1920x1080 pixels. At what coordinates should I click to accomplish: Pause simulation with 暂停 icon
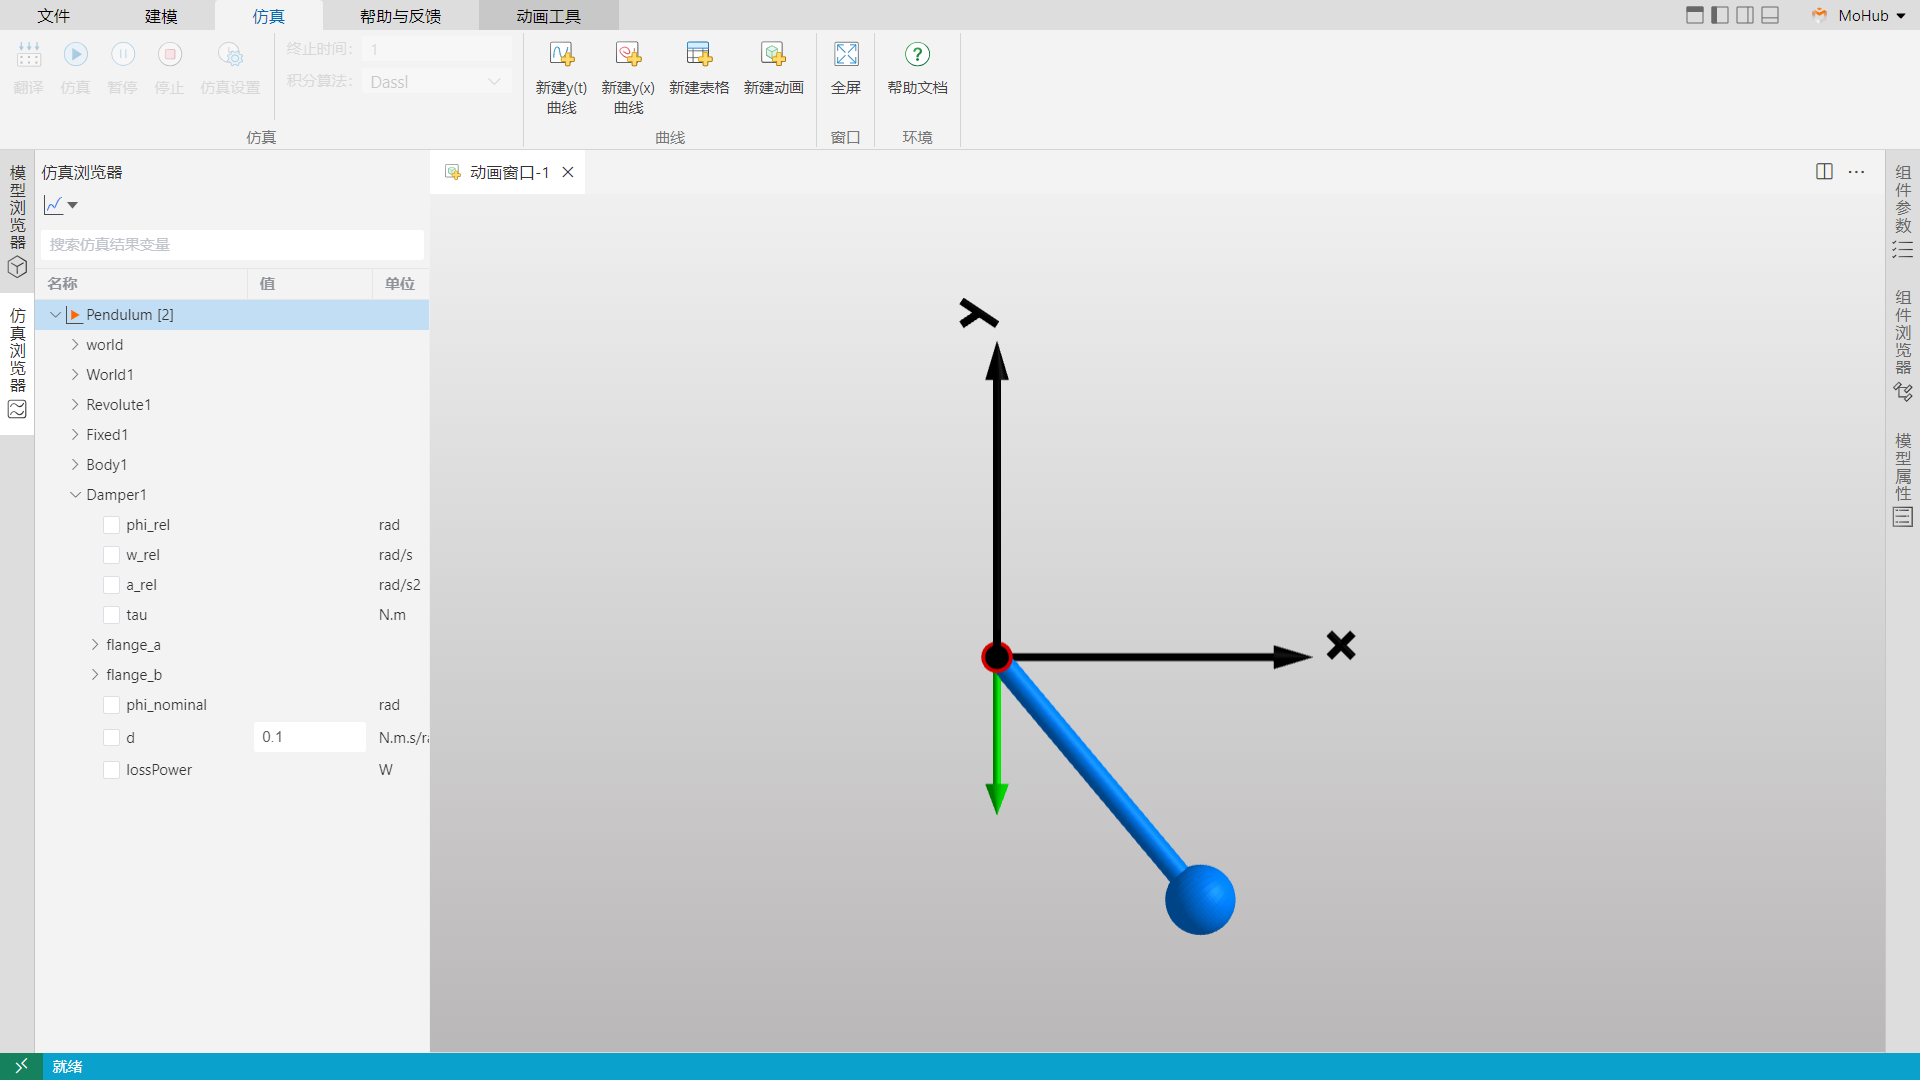tap(123, 55)
